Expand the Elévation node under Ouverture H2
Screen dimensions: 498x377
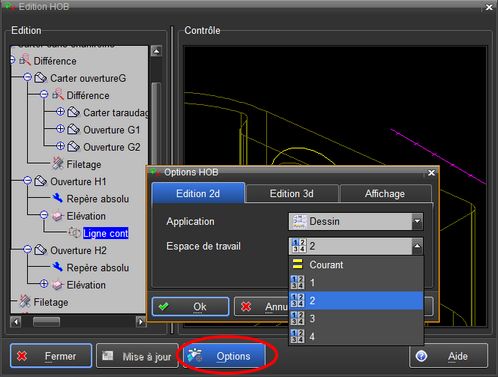(x=44, y=284)
